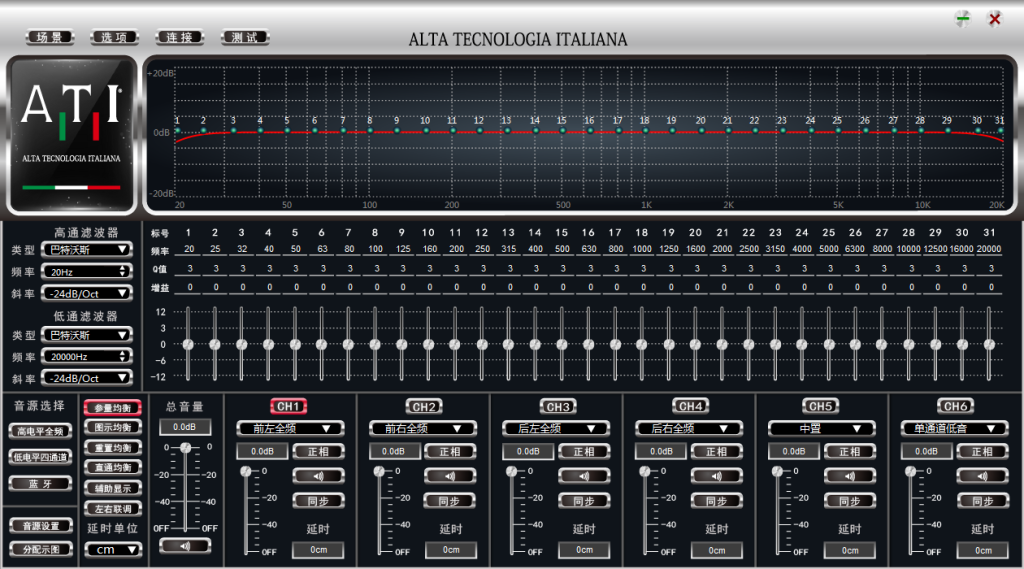Toggle CH6 同步 sync button
The image size is (1024, 569).
pyautogui.click(x=983, y=501)
